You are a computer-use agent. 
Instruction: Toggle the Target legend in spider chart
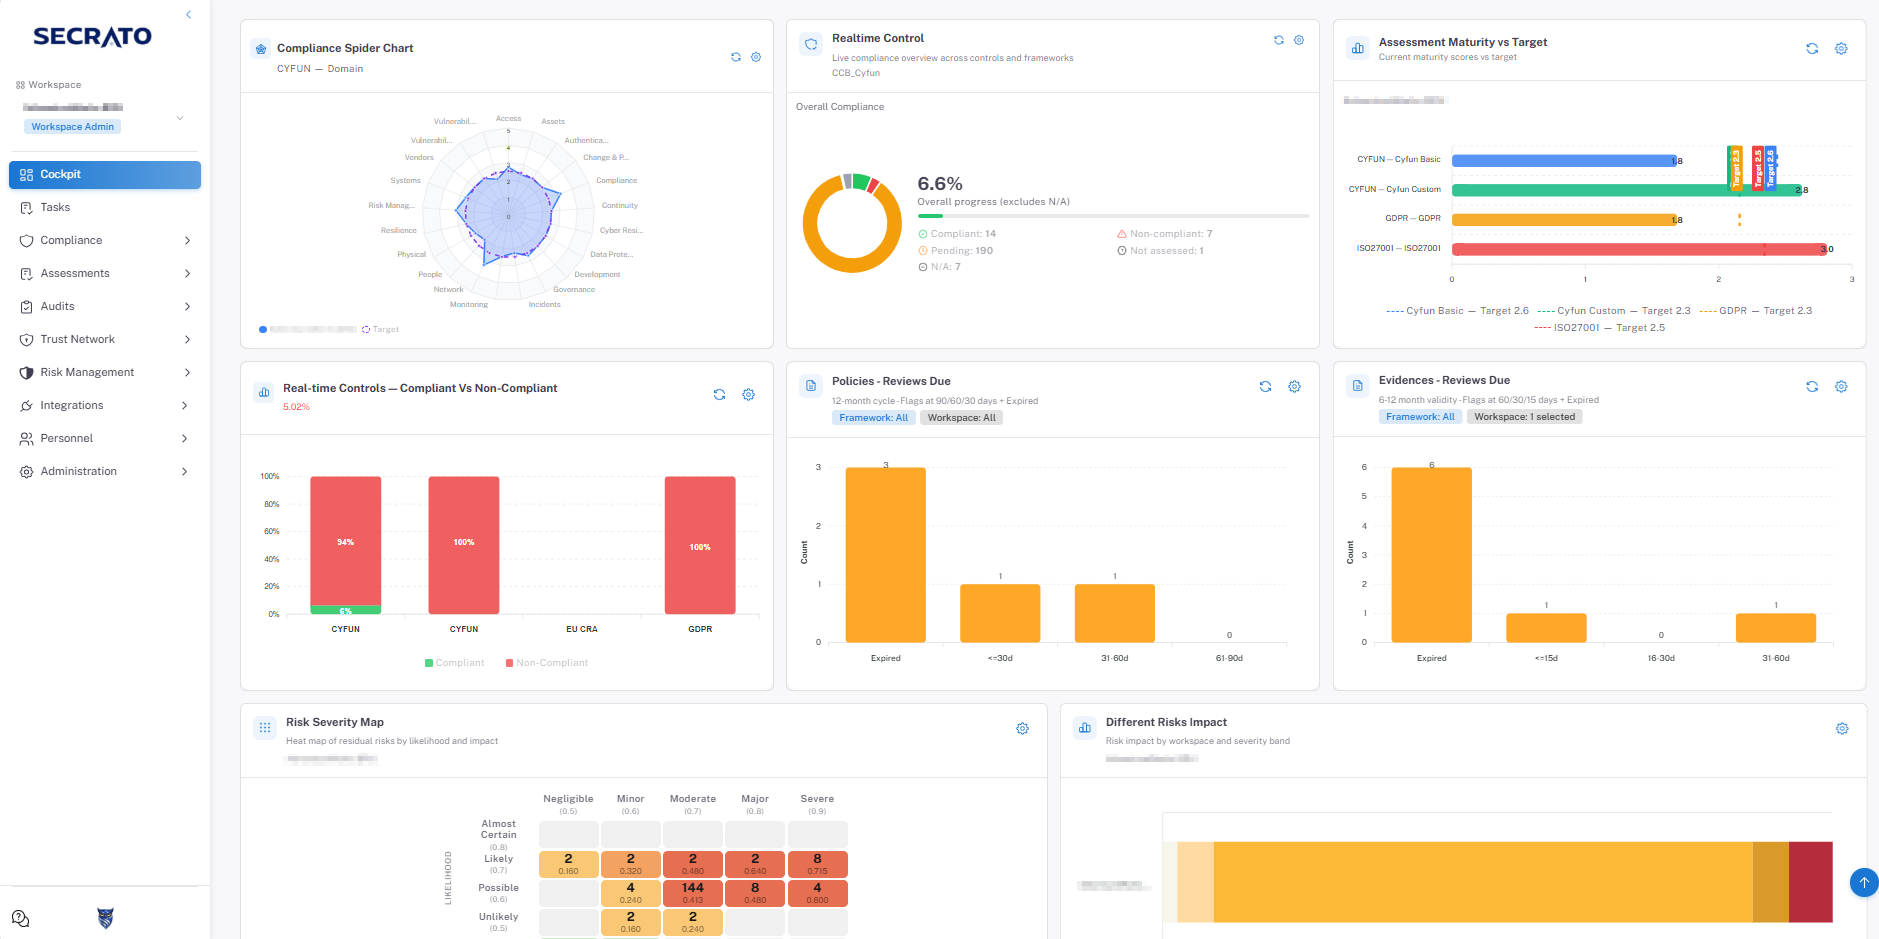380,329
